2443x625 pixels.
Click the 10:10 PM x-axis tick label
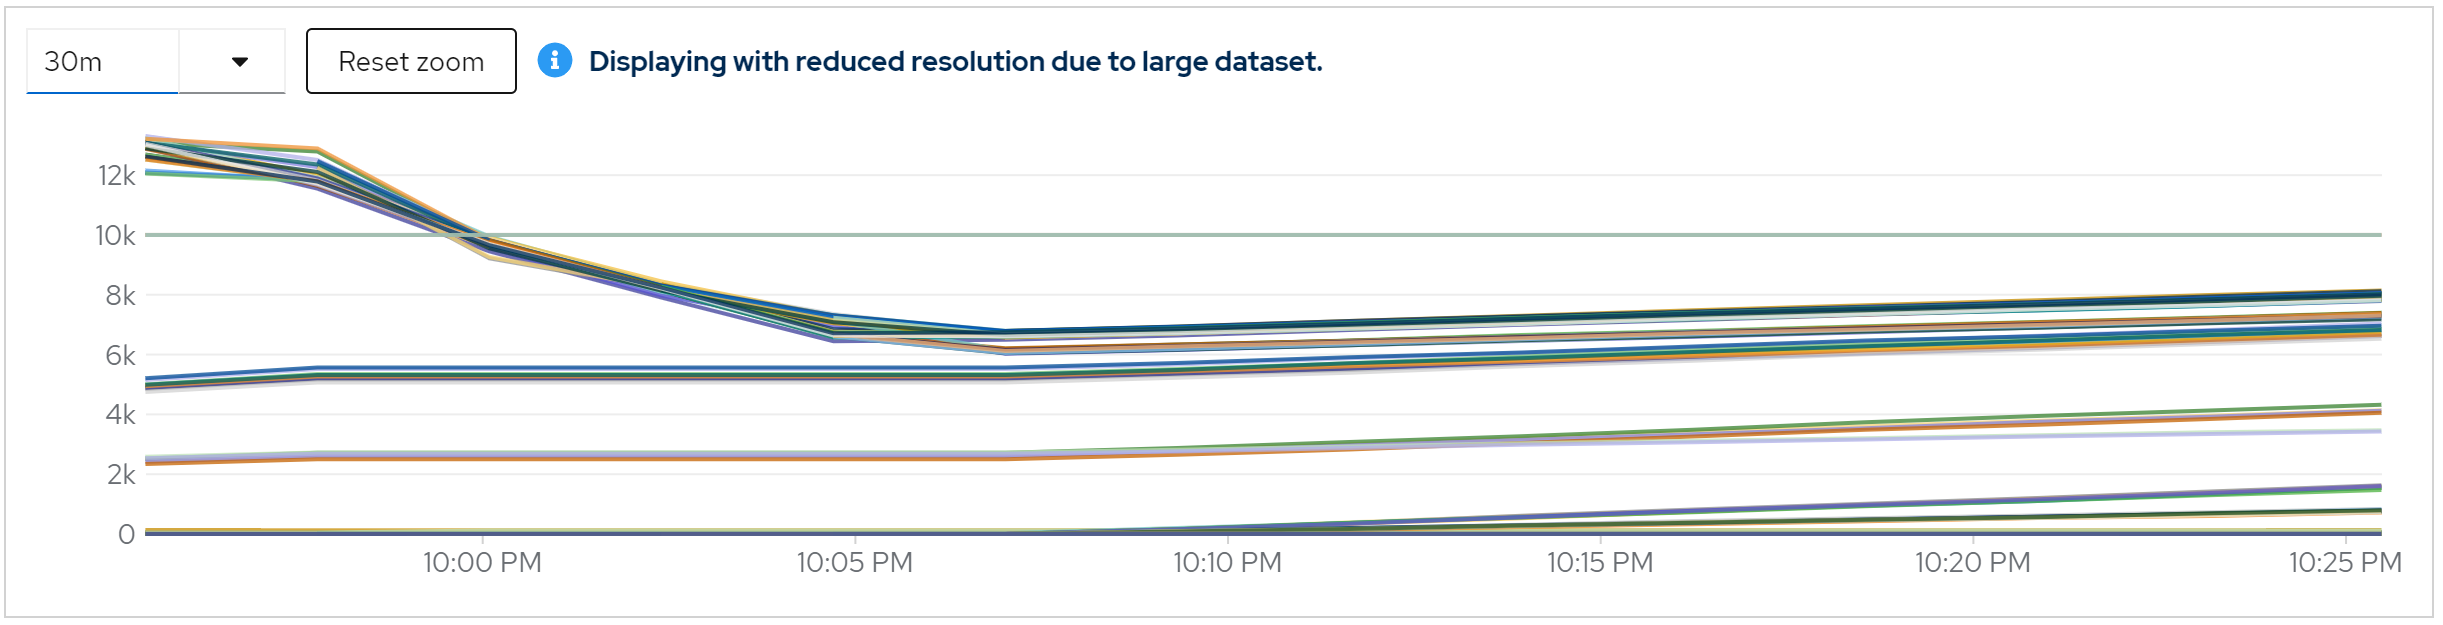pos(1227,563)
